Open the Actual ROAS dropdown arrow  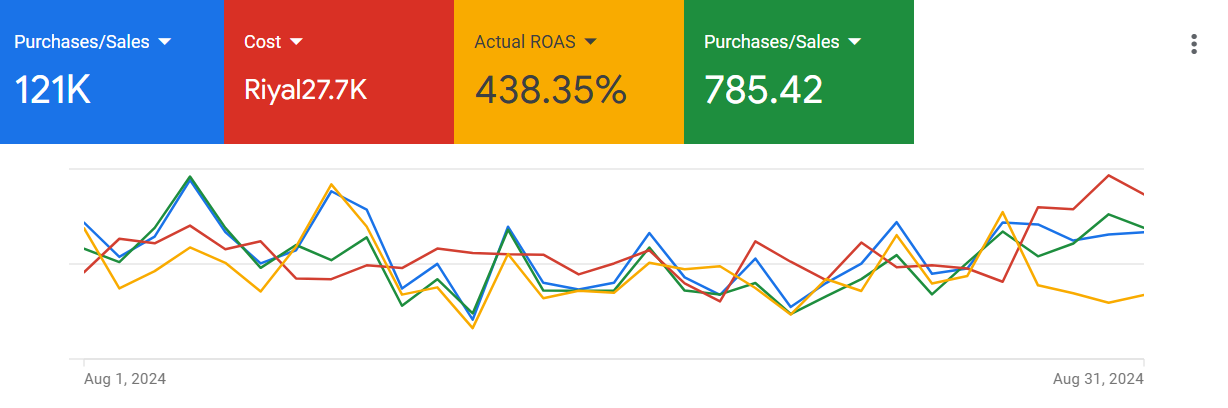click(590, 42)
